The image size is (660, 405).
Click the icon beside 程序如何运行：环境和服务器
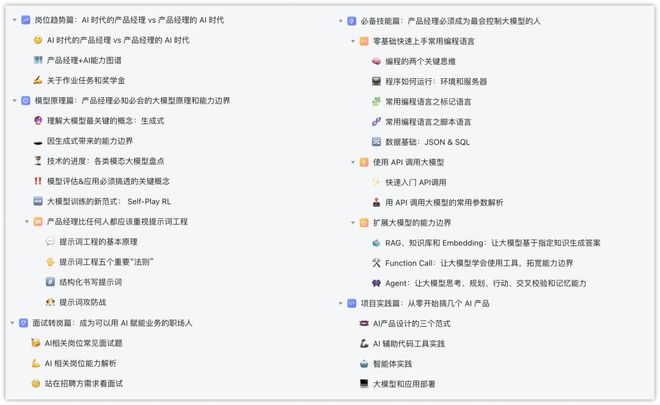tap(376, 81)
